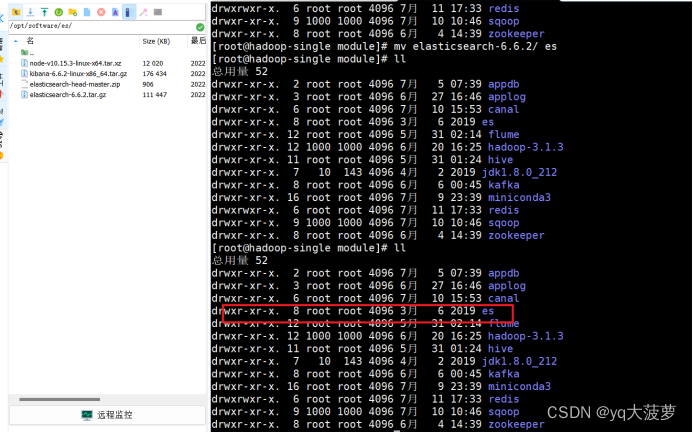This screenshot has height=432, width=693.
Task: Click file icon beside elasticsearch-6.6.2.tar.gz
Action: click(x=24, y=95)
